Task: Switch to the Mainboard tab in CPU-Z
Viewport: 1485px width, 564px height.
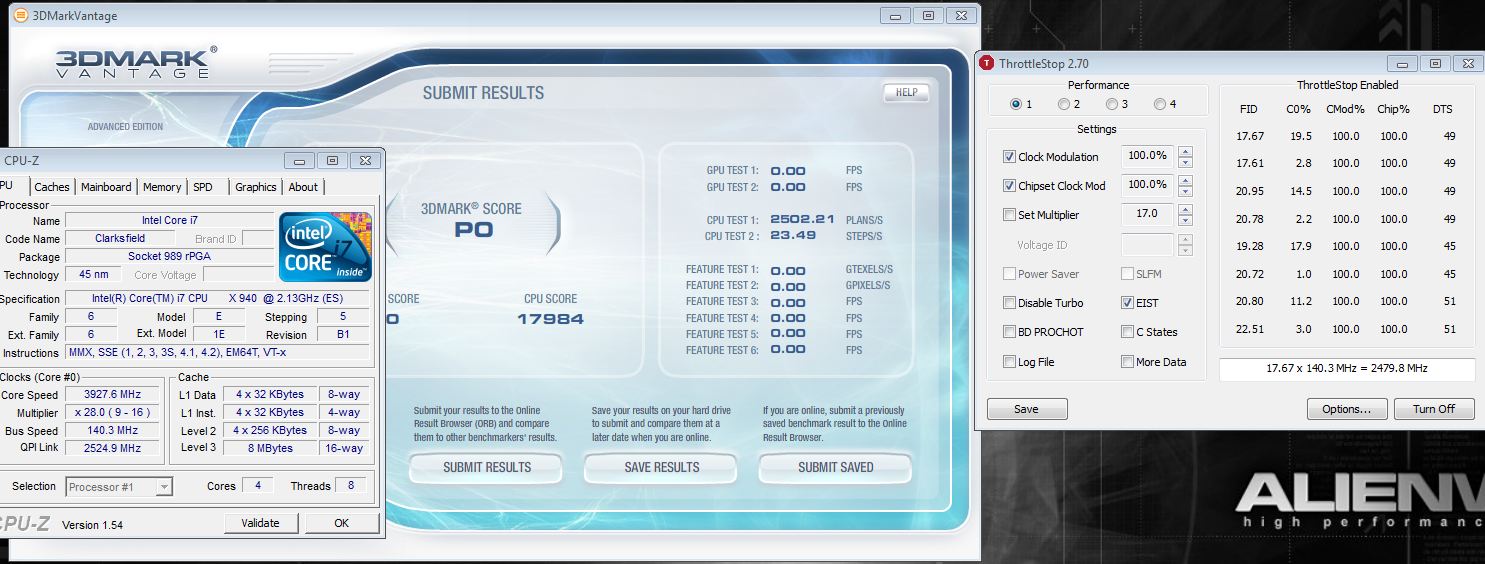Action: coord(106,187)
